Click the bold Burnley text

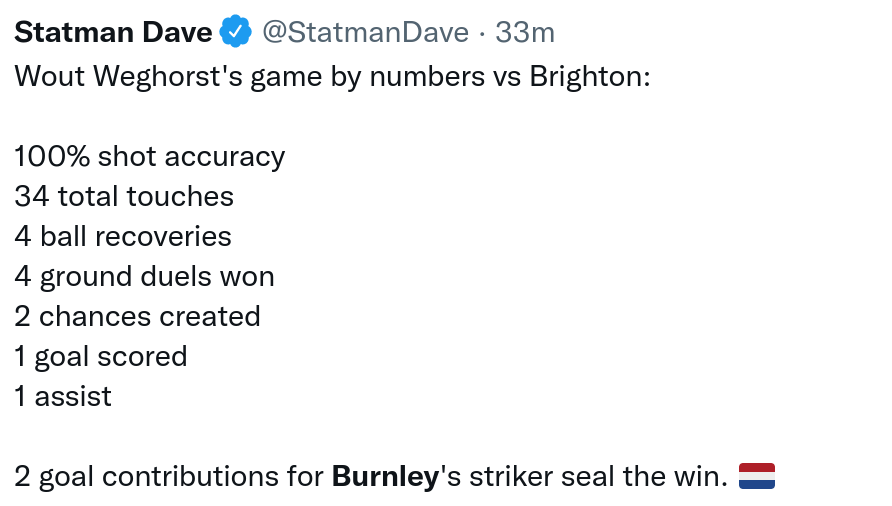385,476
